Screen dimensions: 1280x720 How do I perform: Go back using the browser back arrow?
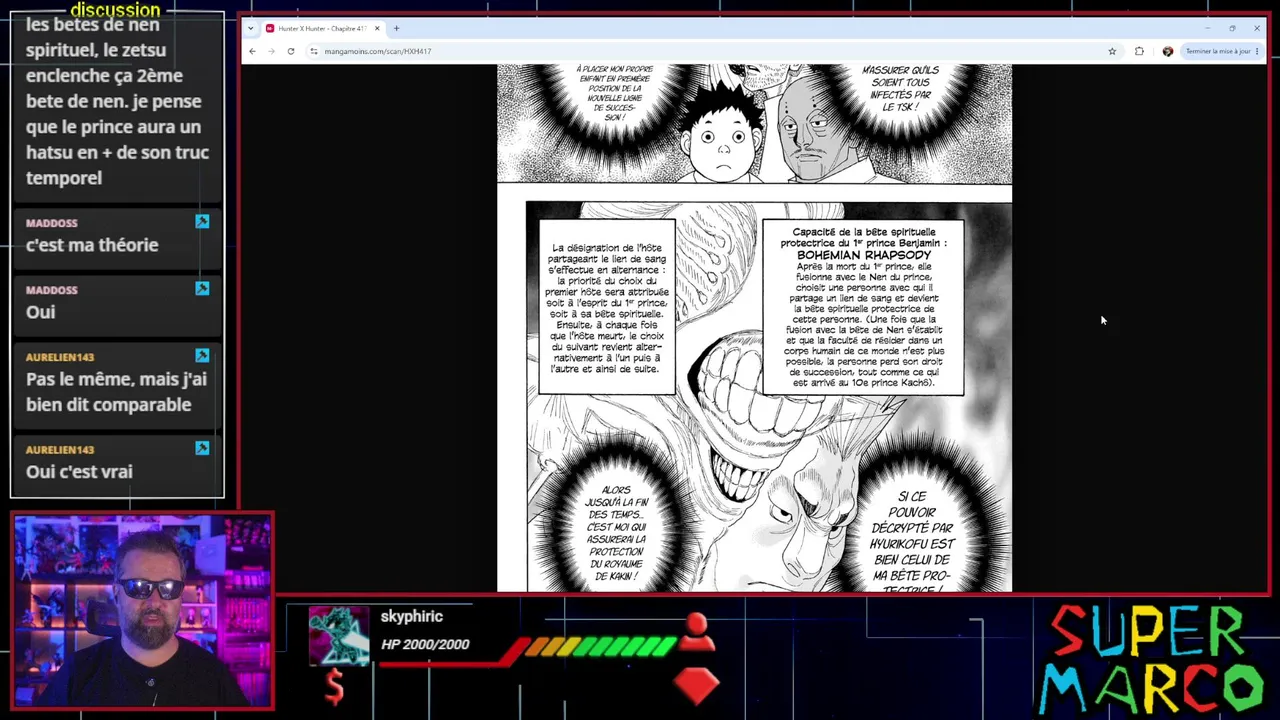[x=252, y=51]
